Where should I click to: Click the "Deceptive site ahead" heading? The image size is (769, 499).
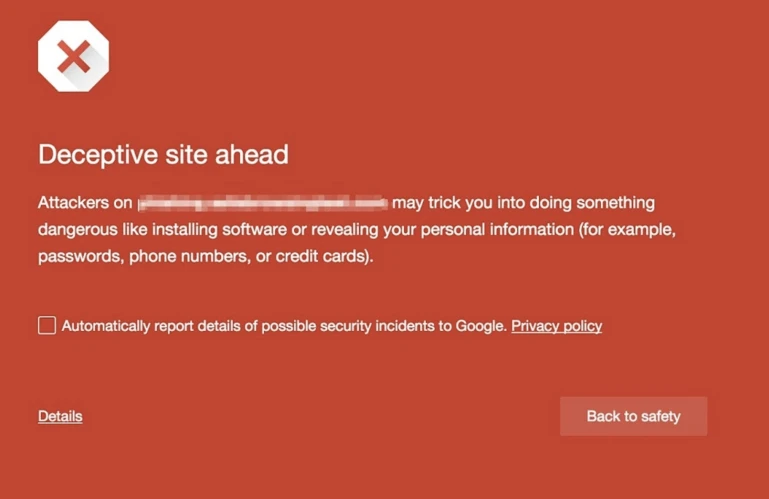click(x=163, y=154)
